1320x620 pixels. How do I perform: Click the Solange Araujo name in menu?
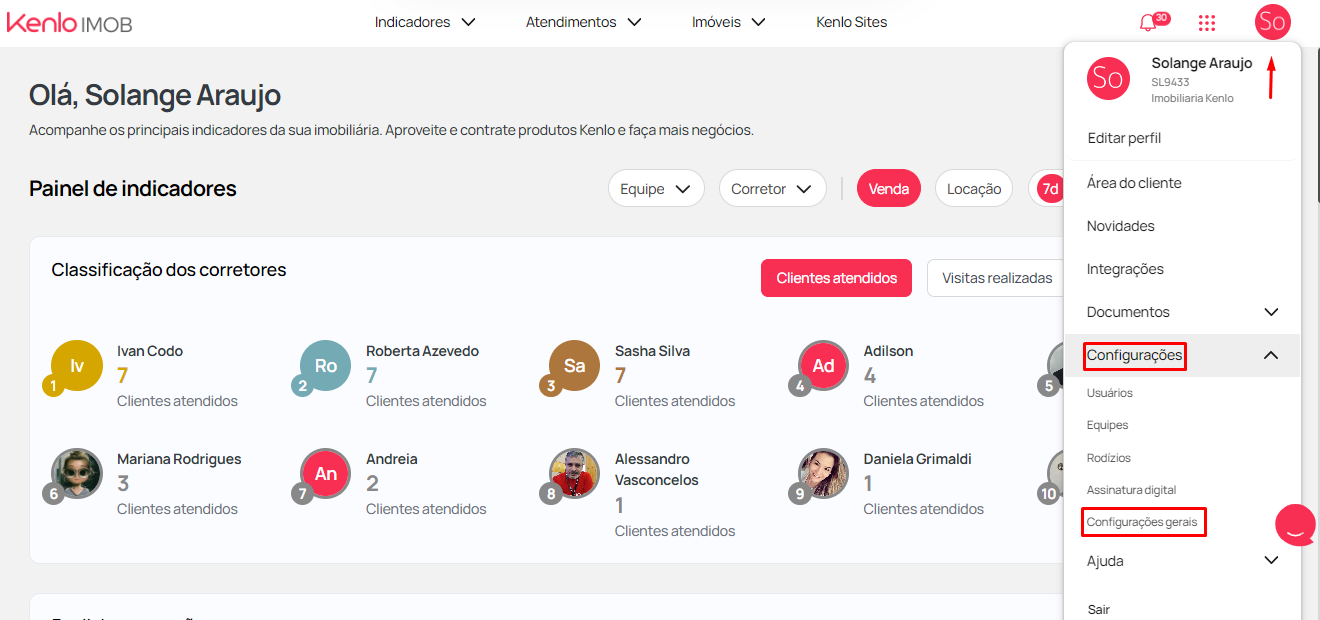click(1202, 63)
